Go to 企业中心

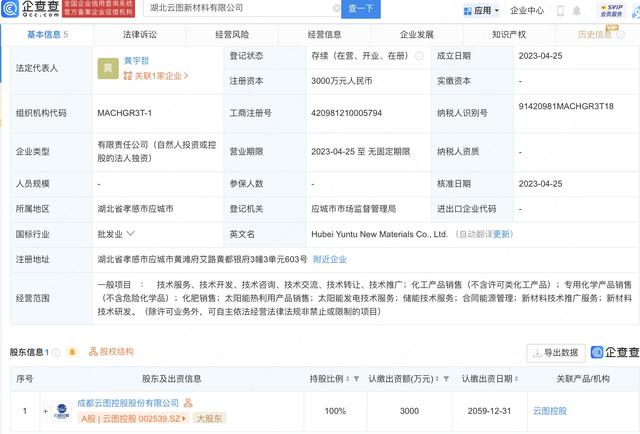click(527, 11)
